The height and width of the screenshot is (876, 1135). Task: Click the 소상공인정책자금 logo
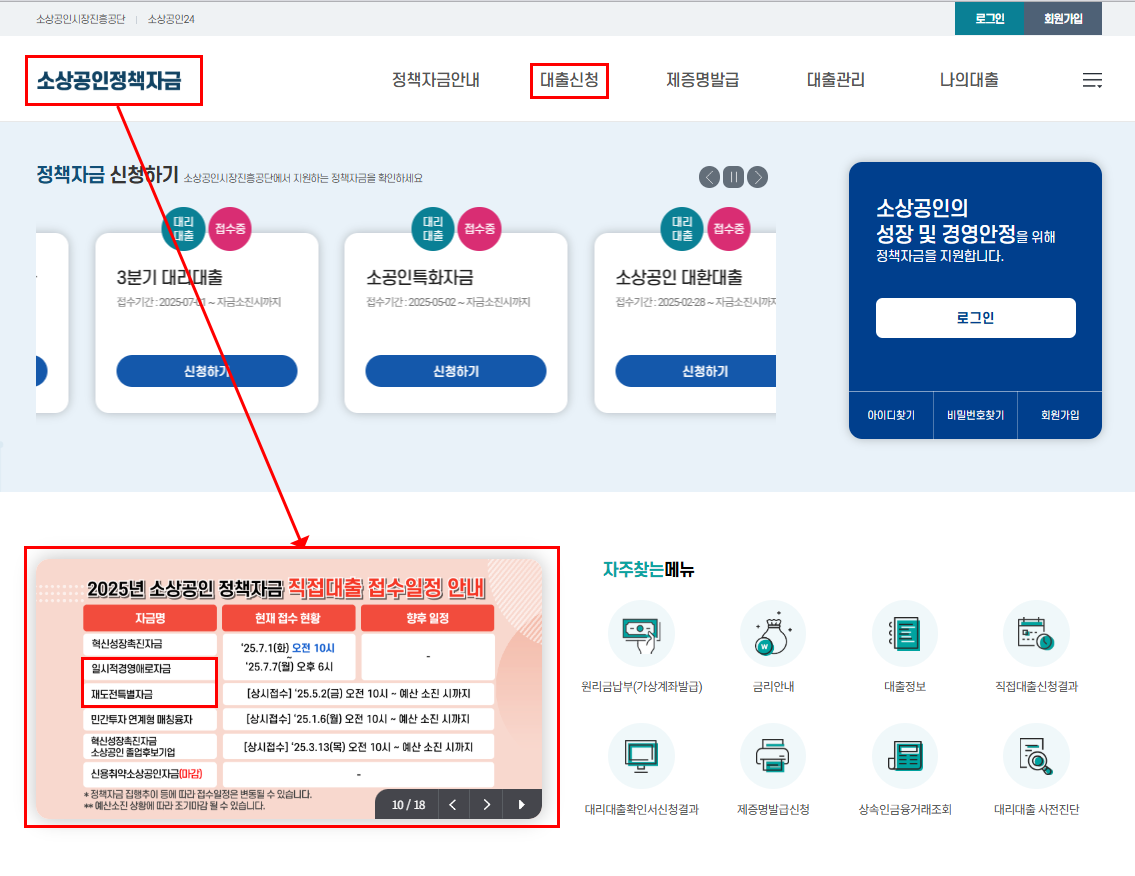(x=109, y=80)
